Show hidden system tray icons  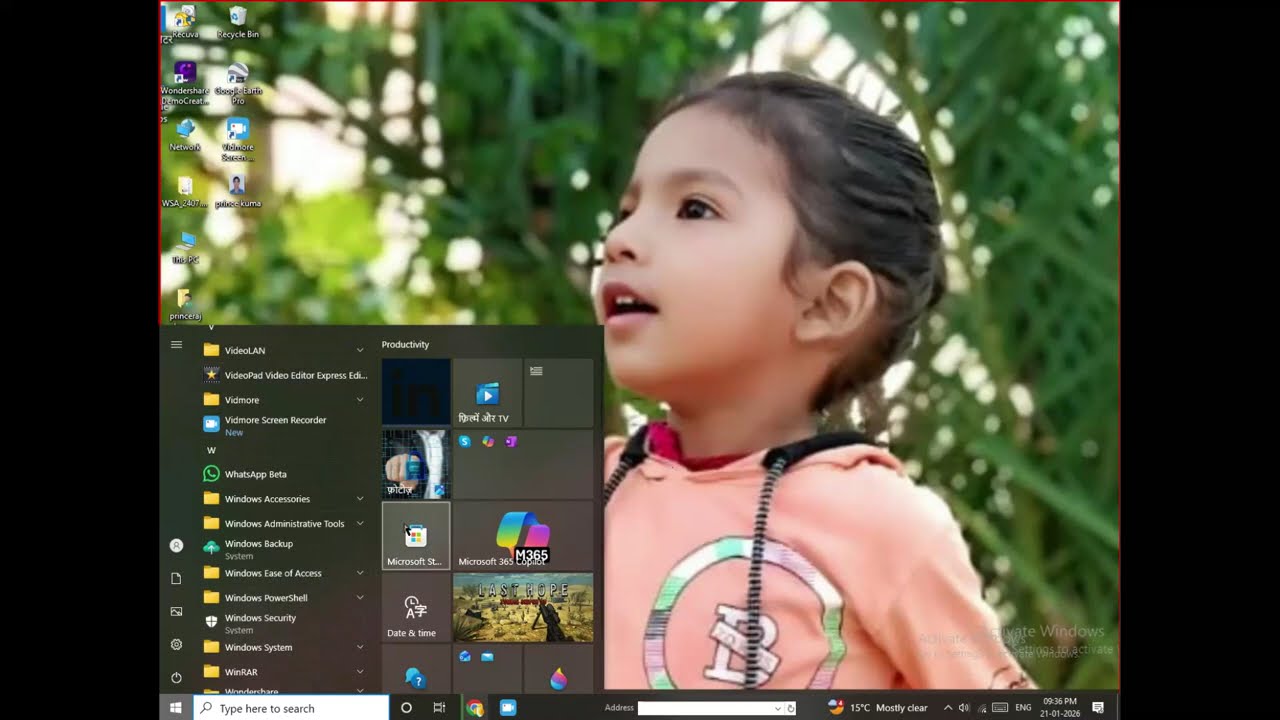click(x=948, y=708)
